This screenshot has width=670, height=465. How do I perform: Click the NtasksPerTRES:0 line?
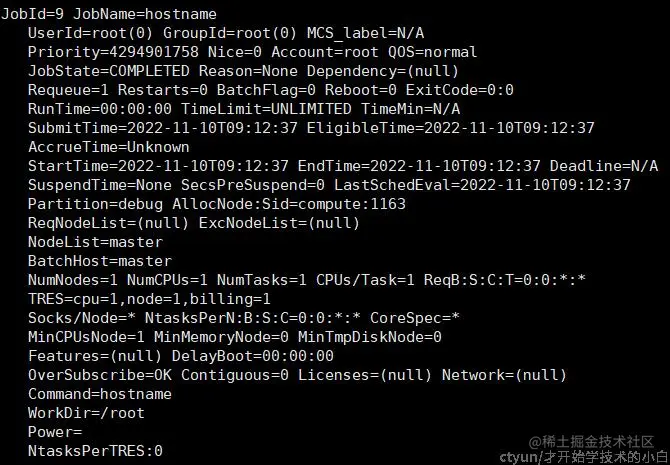click(95, 451)
